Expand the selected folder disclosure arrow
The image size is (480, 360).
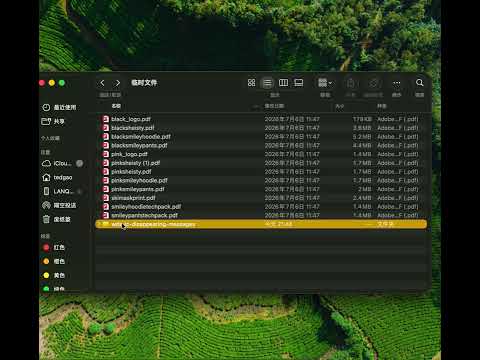coord(99,224)
